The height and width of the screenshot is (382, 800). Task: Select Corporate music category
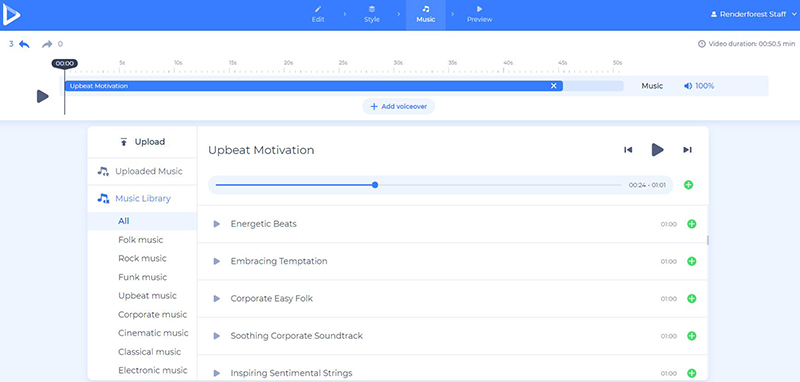coord(153,315)
